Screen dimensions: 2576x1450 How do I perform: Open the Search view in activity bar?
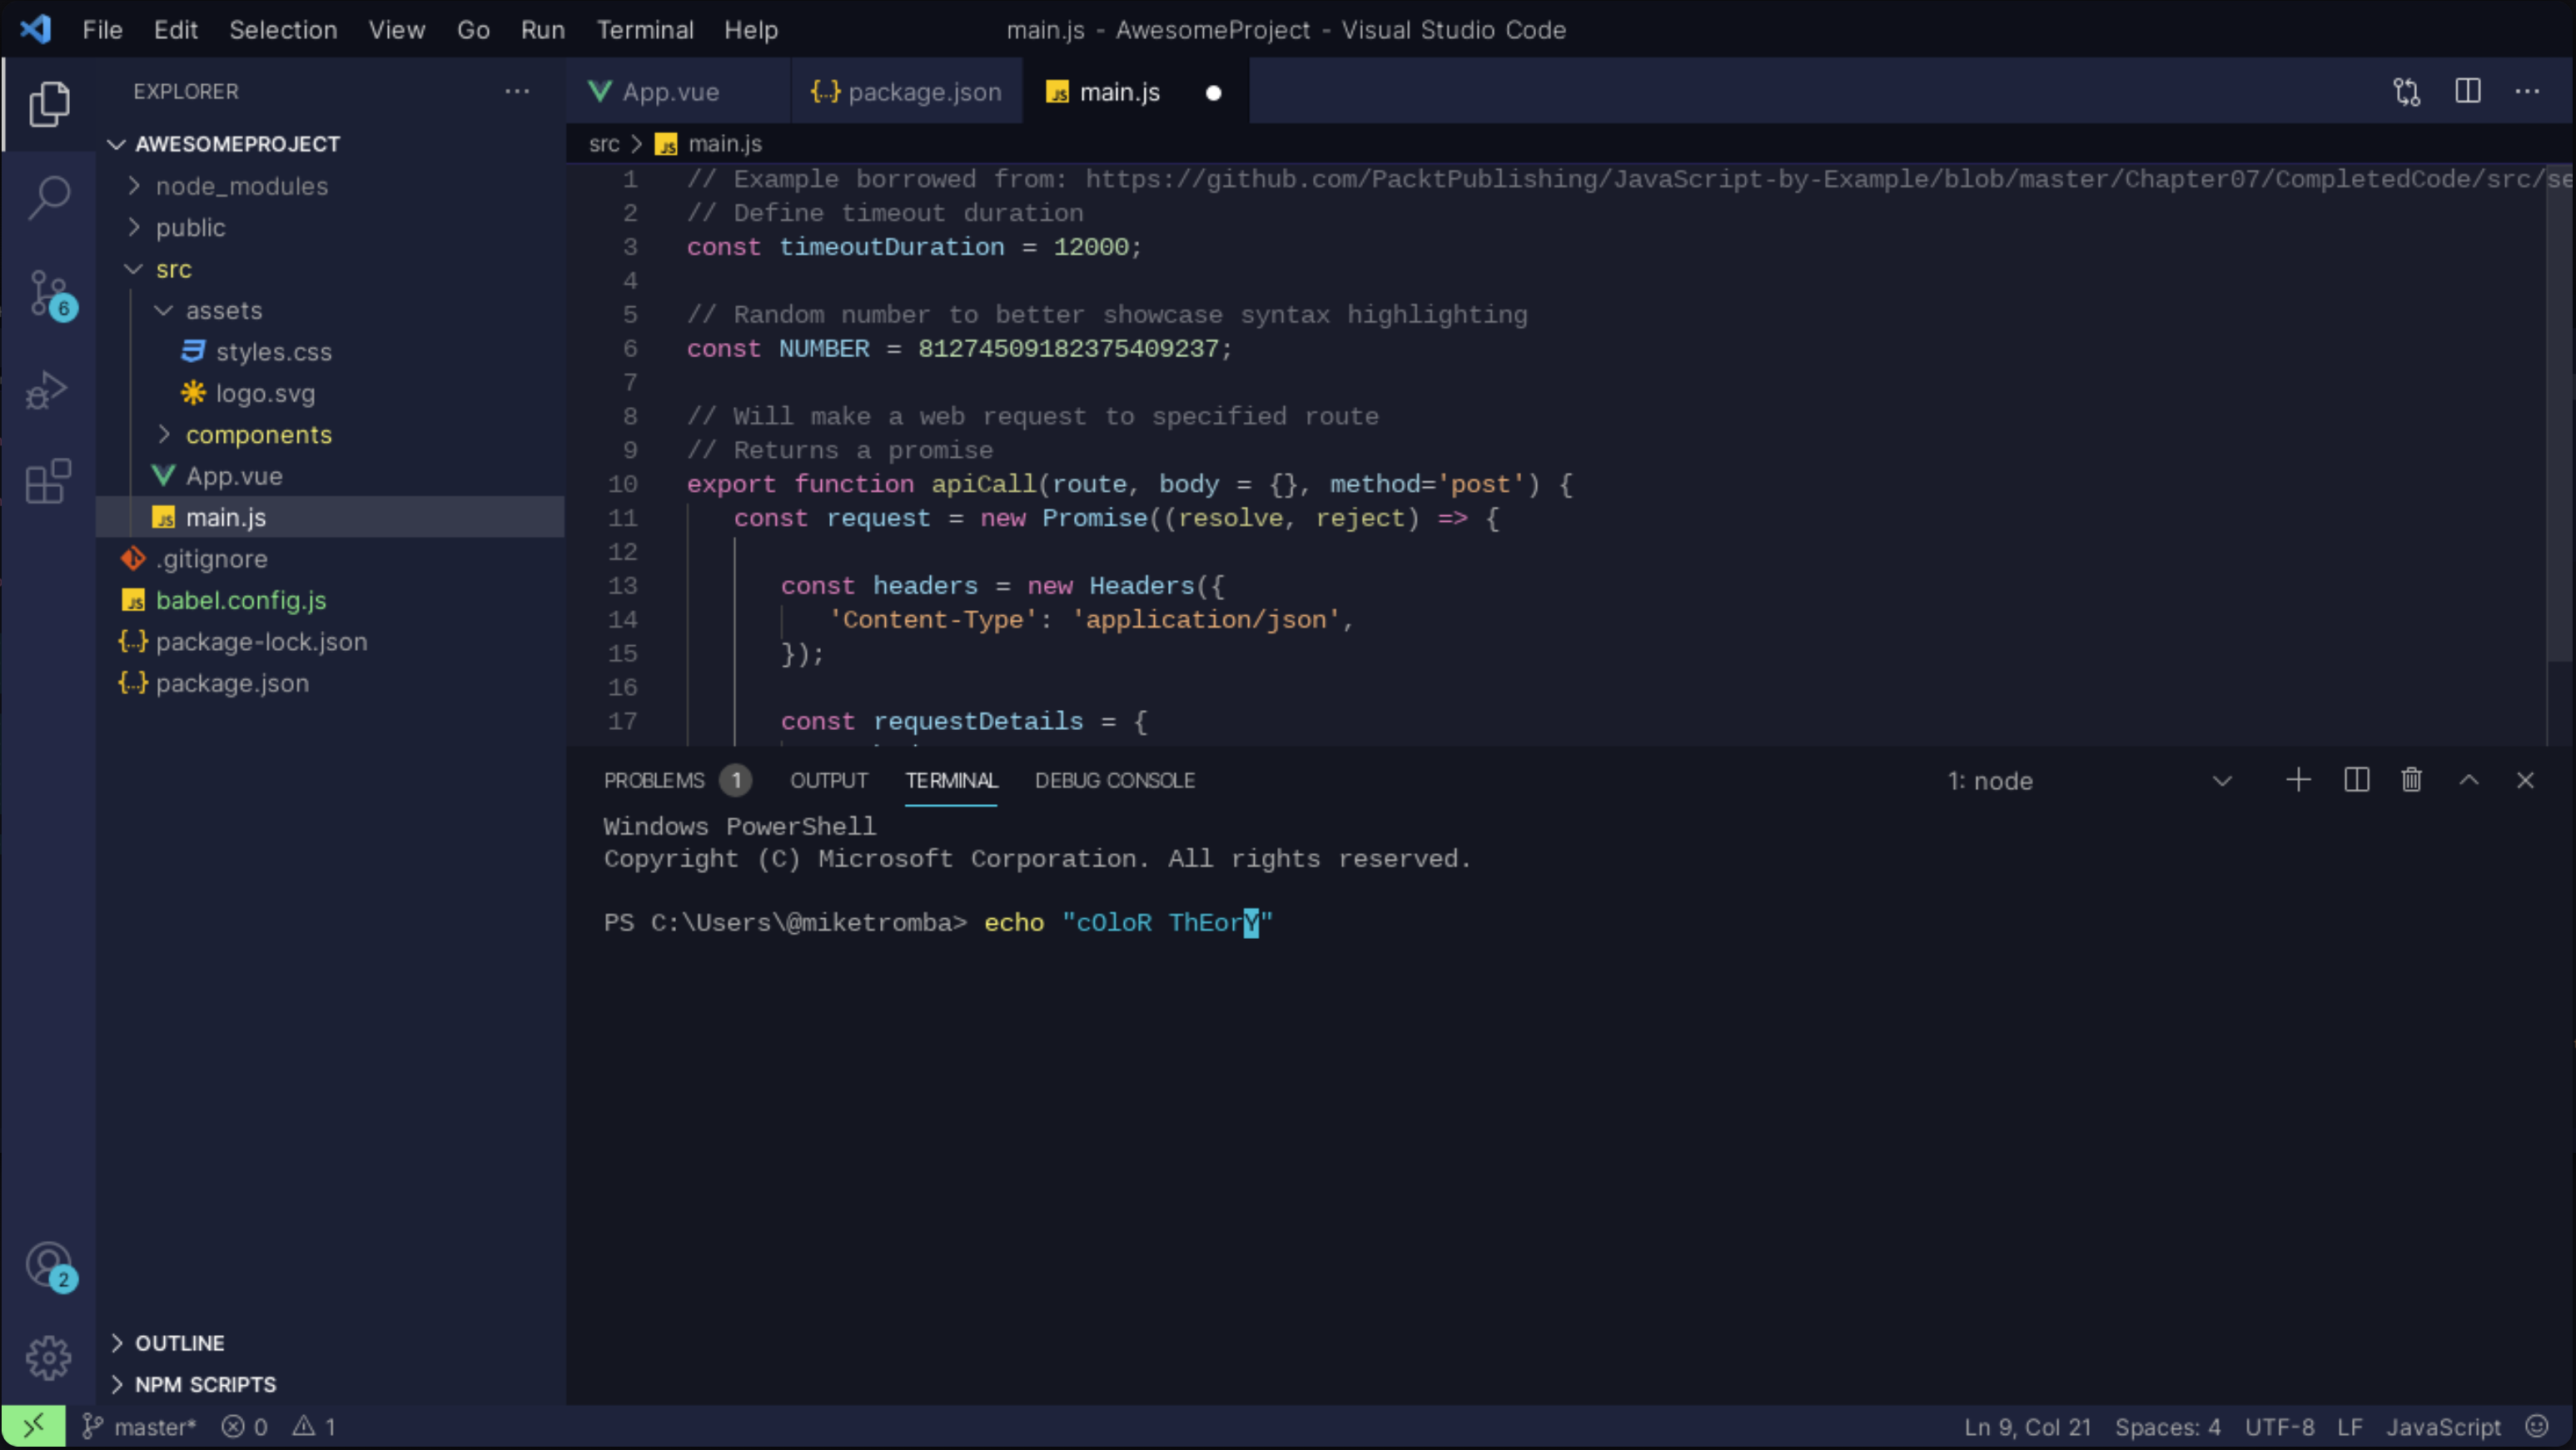click(48, 197)
